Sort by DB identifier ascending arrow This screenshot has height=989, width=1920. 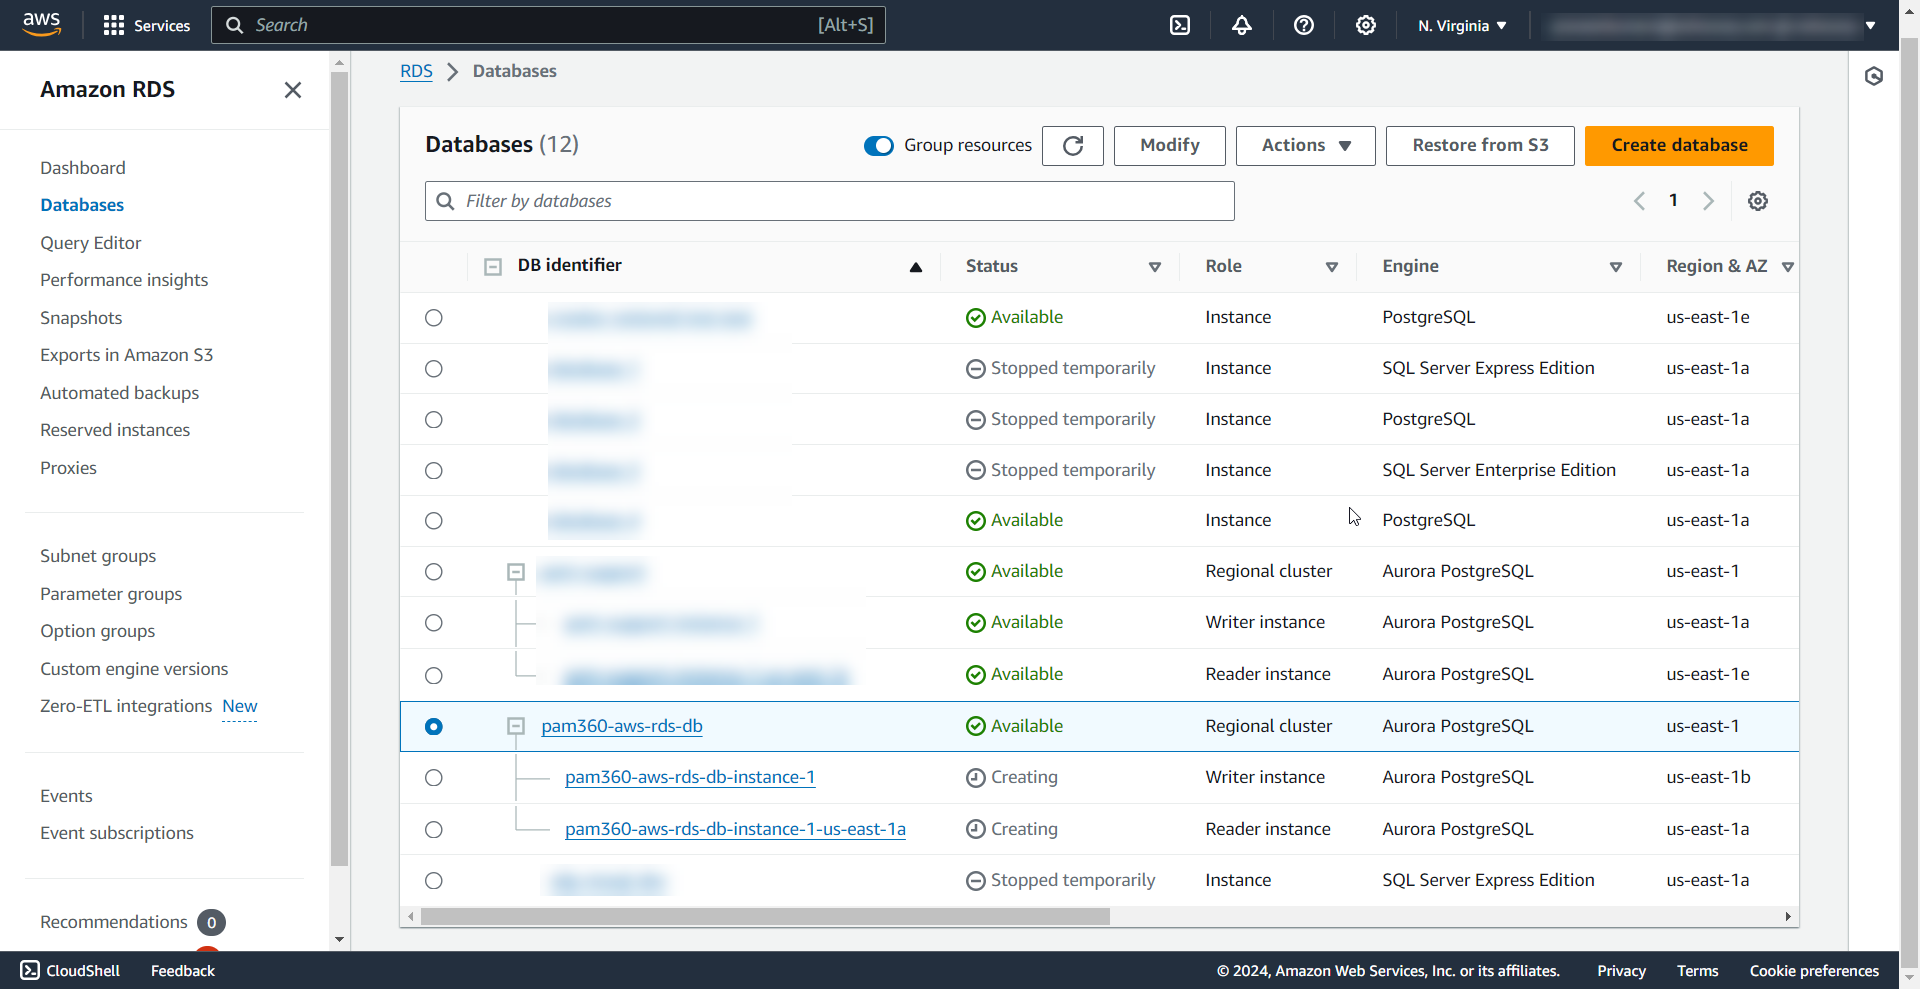coord(916,267)
